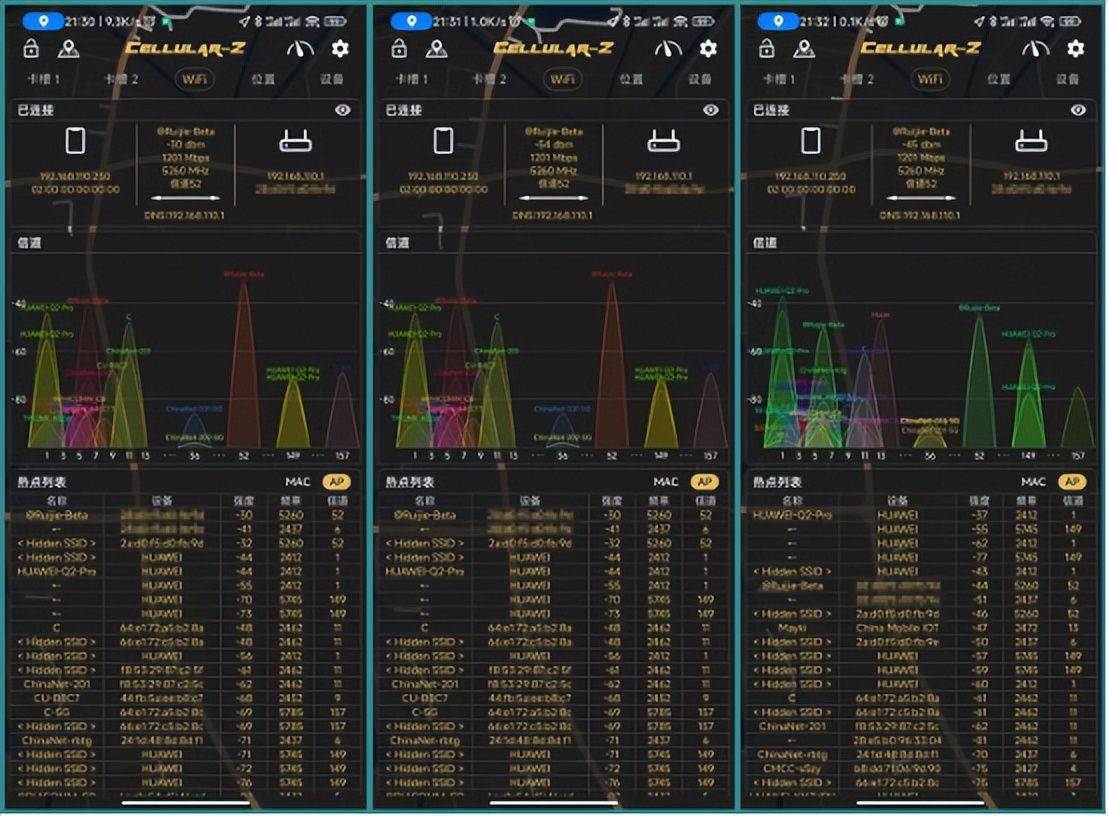This screenshot has height=816, width=1108.
Task: Switch on the AP pill in the 21:32 hotspot list
Action: point(1072,482)
